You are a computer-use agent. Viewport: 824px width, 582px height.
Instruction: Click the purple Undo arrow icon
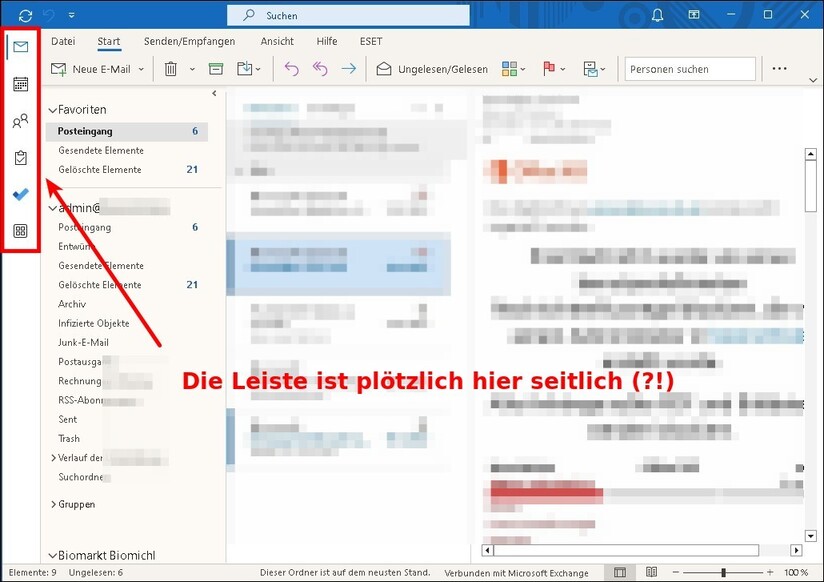(291, 68)
